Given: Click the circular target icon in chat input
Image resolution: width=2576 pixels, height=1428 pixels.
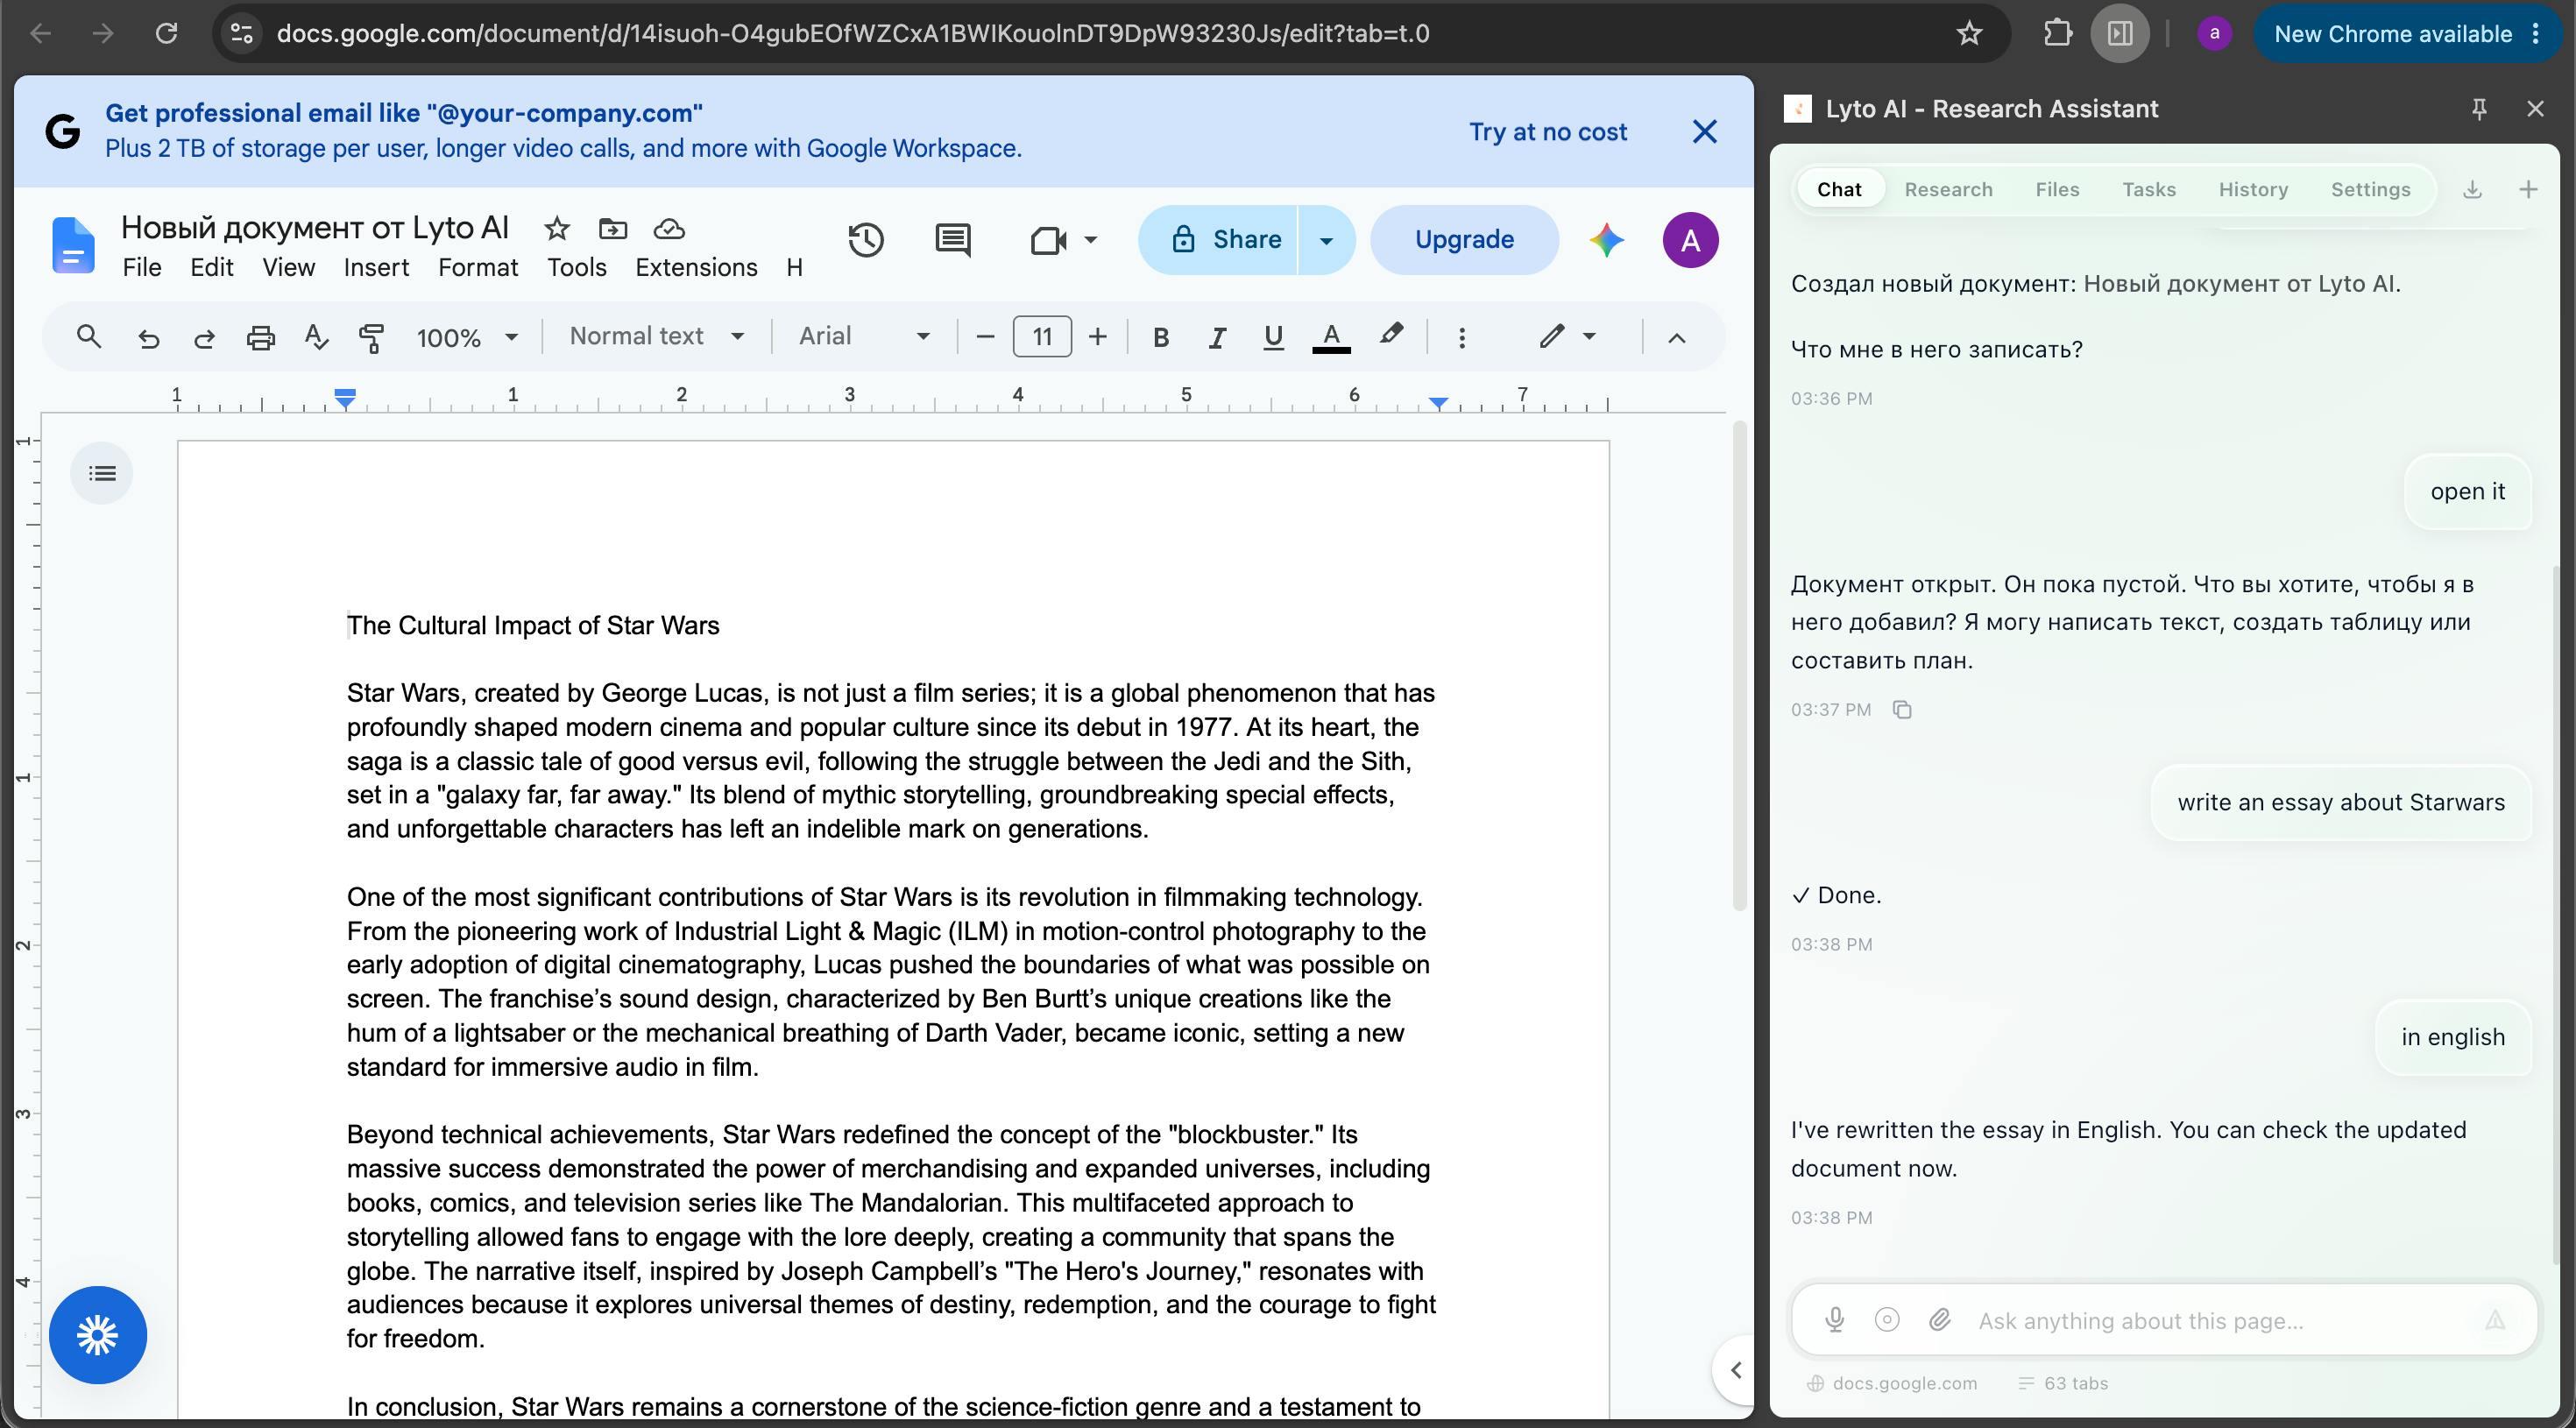Looking at the screenshot, I should 1887,1320.
